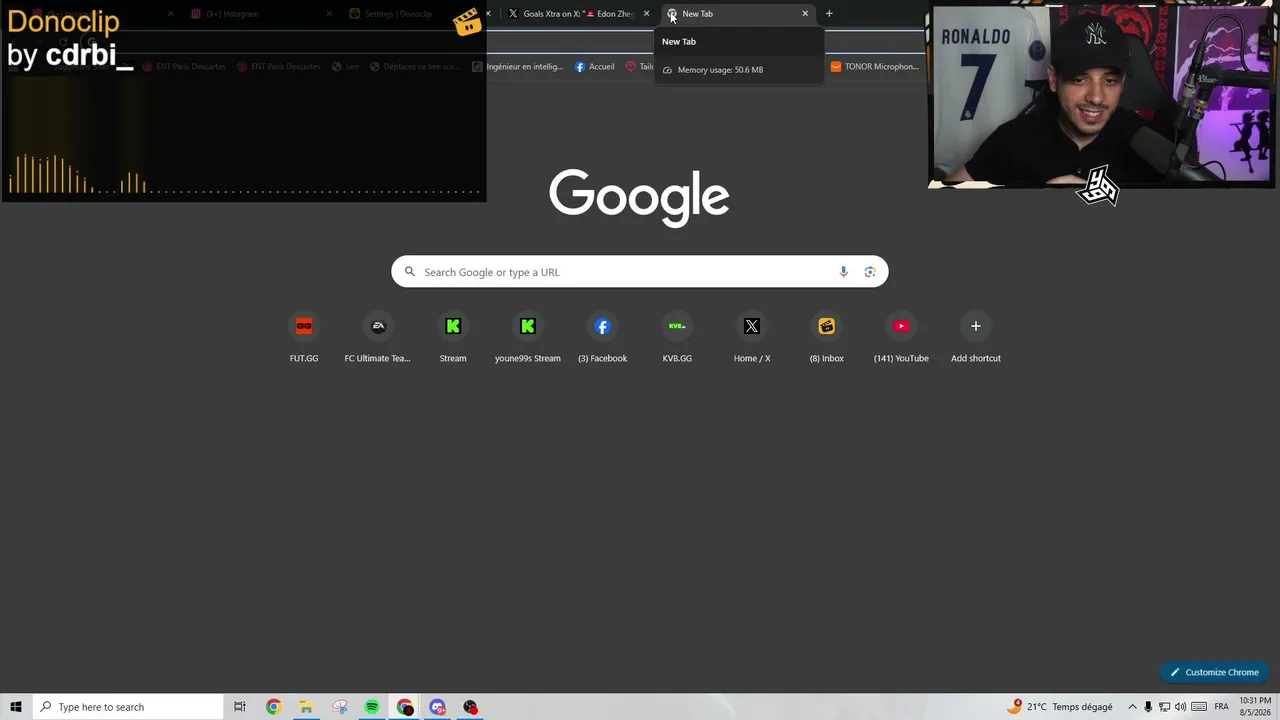Close the Goals Xtra on X tab

tap(646, 14)
